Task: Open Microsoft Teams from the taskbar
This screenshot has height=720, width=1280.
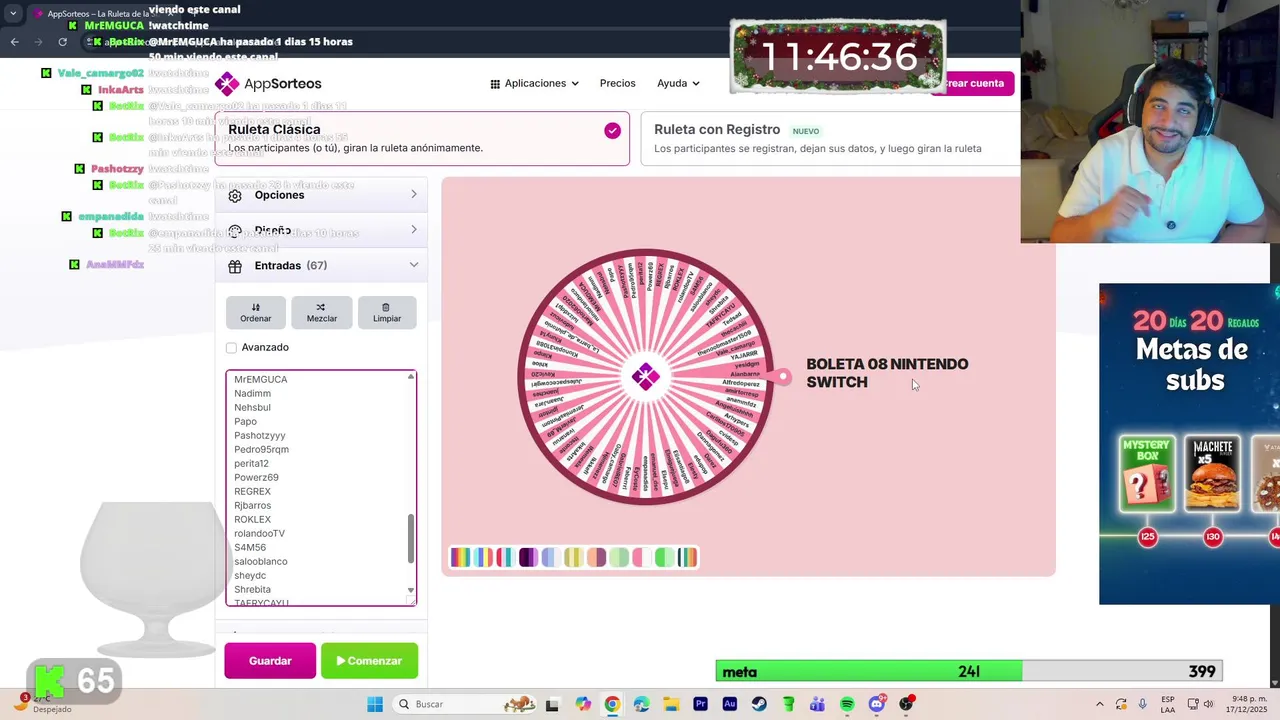Action: coord(817,704)
